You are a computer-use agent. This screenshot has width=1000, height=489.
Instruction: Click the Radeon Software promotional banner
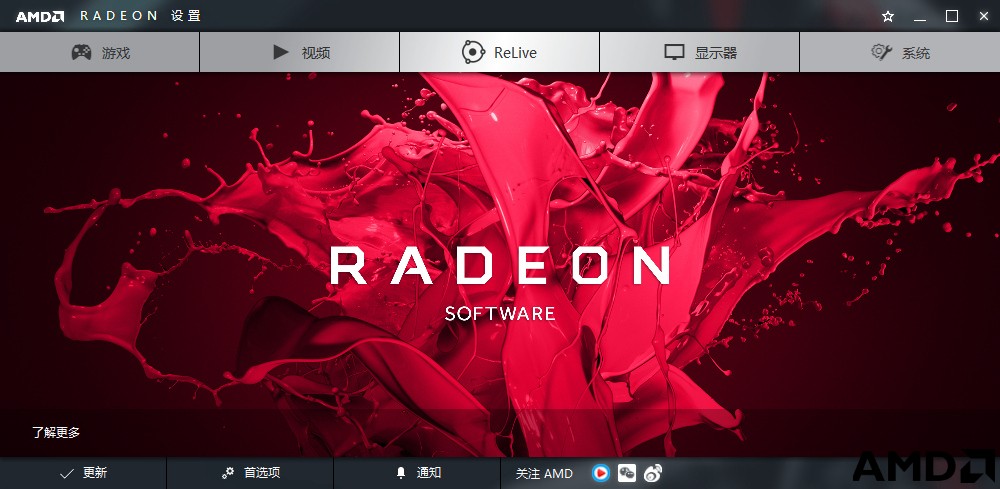coord(500,265)
